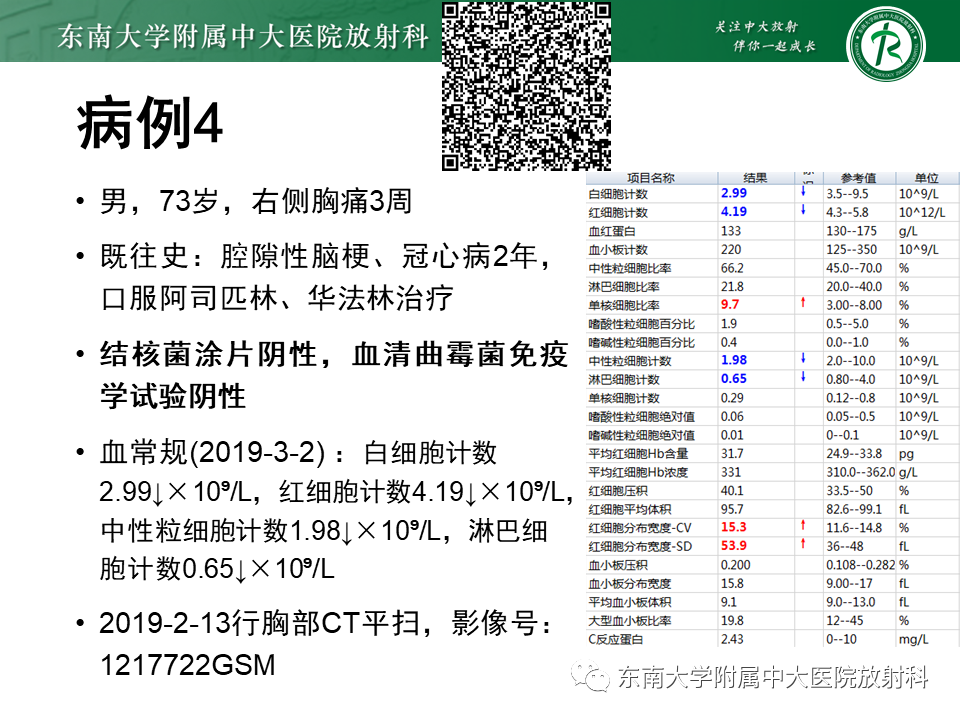Click the unit pg in 平均红细胞Hb含量 row
Image resolution: width=960 pixels, height=720 pixels.
tap(906, 454)
